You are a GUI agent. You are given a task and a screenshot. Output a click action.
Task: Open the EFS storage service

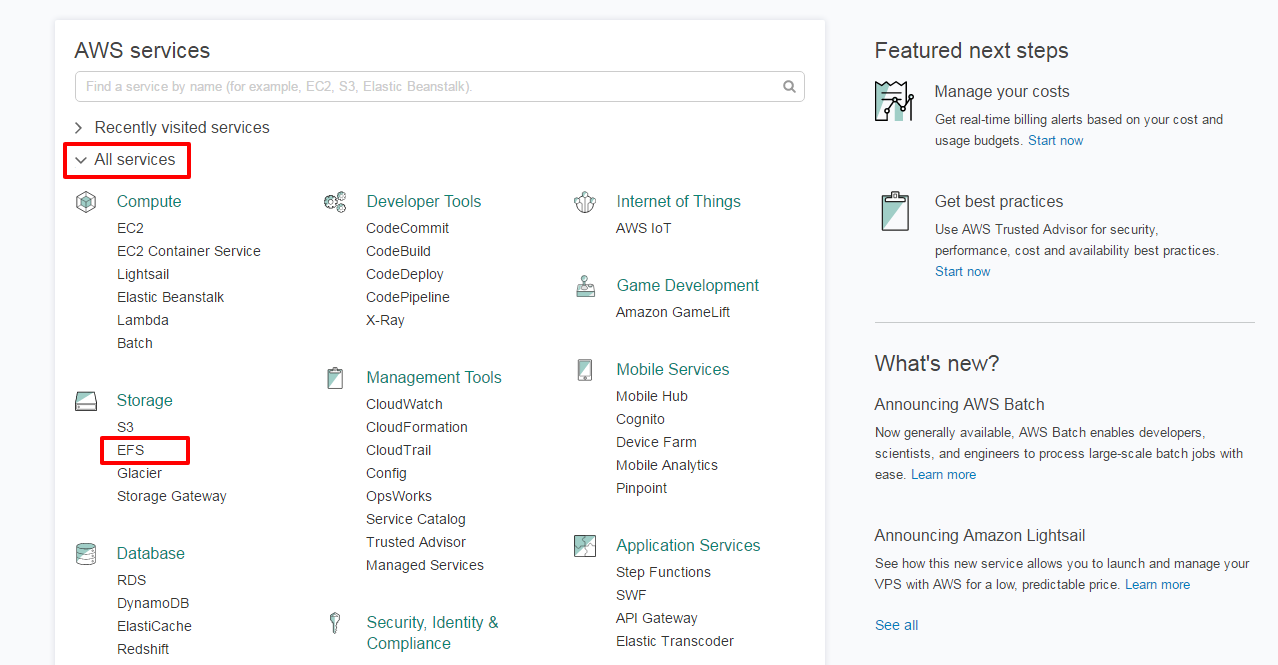(131, 450)
